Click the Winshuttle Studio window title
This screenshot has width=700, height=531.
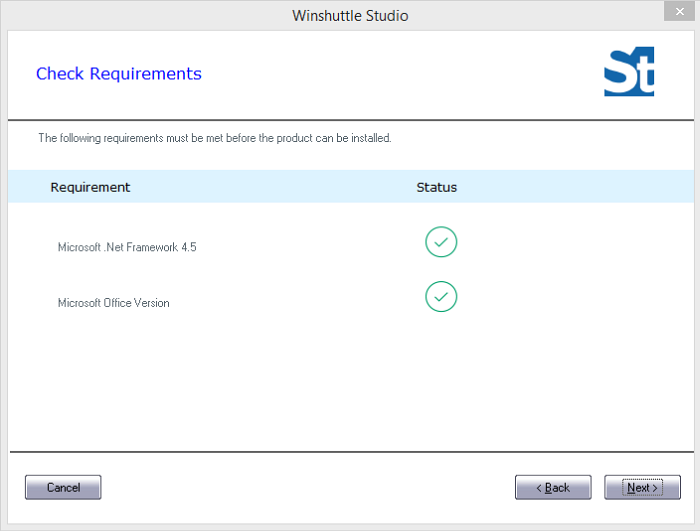[x=350, y=16]
